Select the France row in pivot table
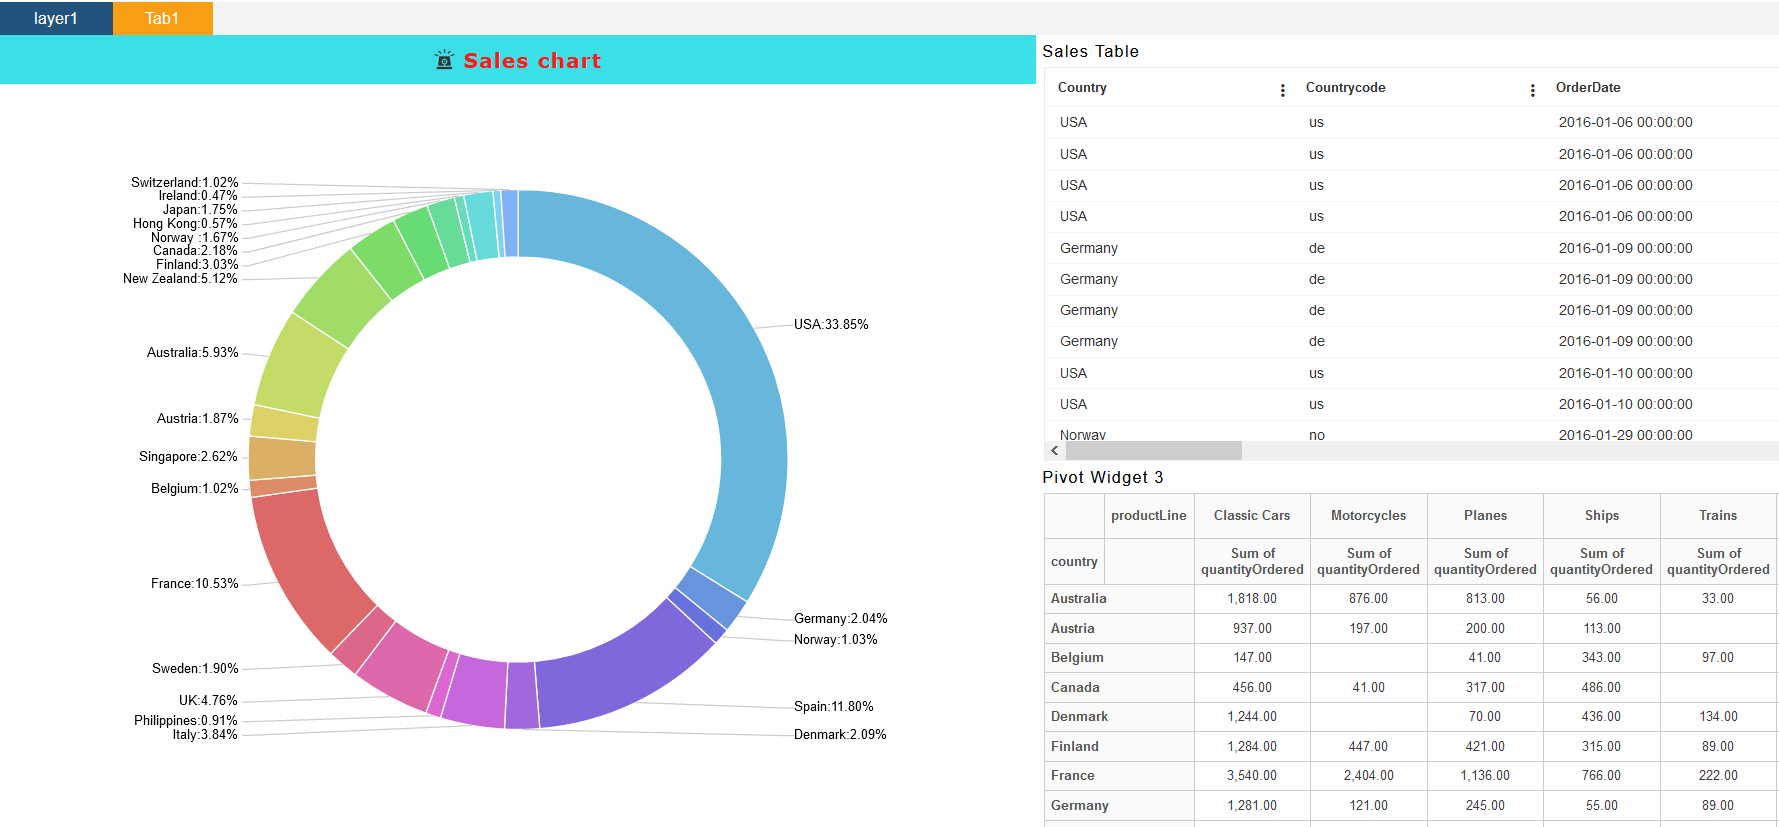 [1411, 775]
